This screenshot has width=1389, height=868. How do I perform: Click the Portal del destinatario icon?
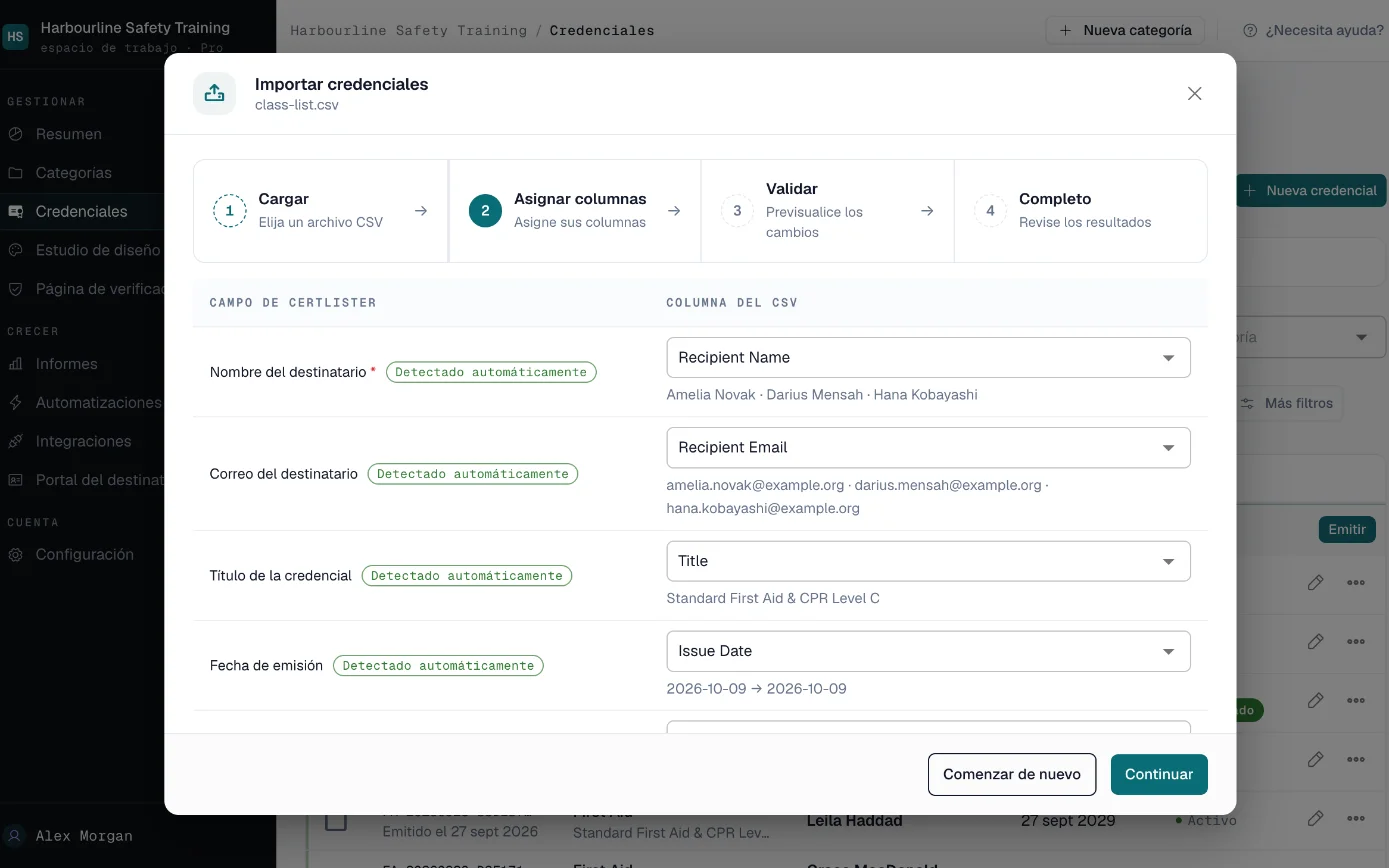coord(15,480)
